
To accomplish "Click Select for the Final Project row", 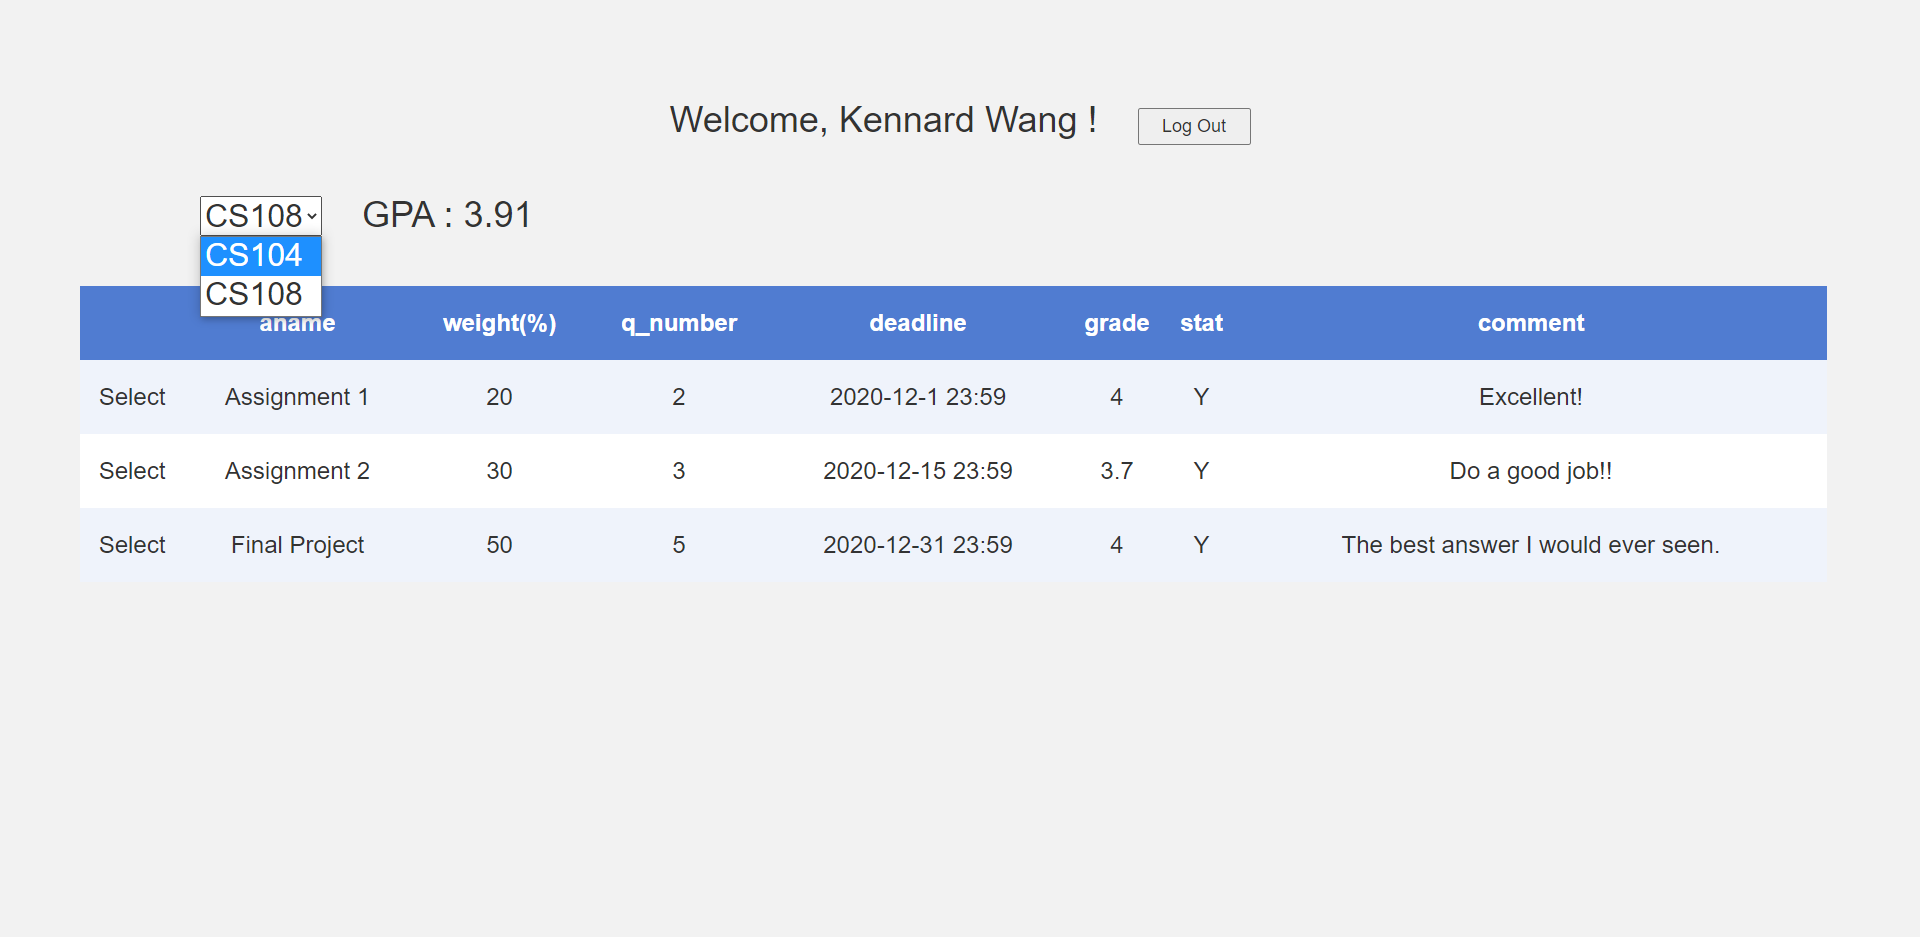I will pyautogui.click(x=132, y=545).
